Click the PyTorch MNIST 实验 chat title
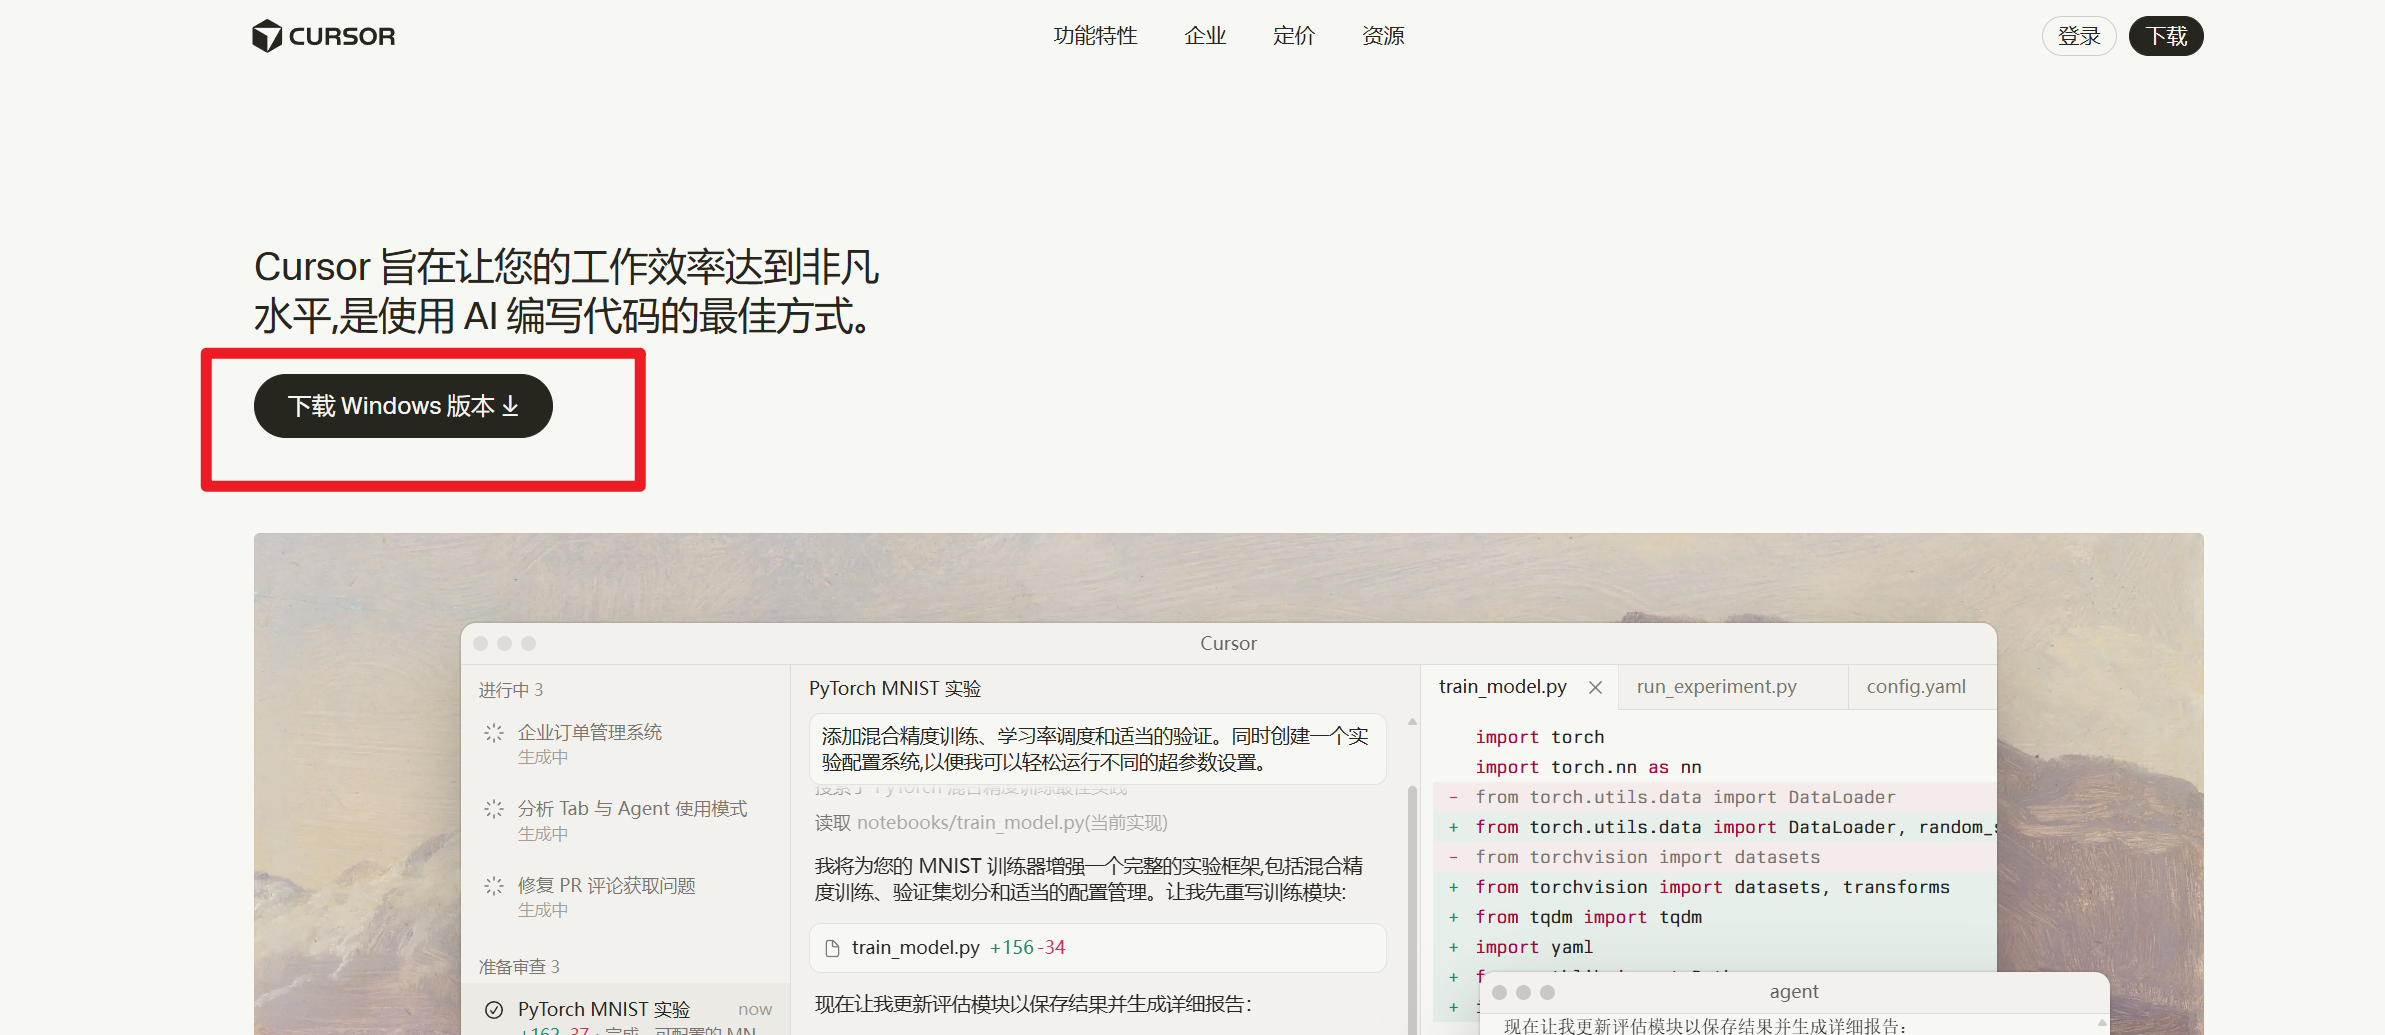This screenshot has width=2385, height=1035. [x=895, y=689]
